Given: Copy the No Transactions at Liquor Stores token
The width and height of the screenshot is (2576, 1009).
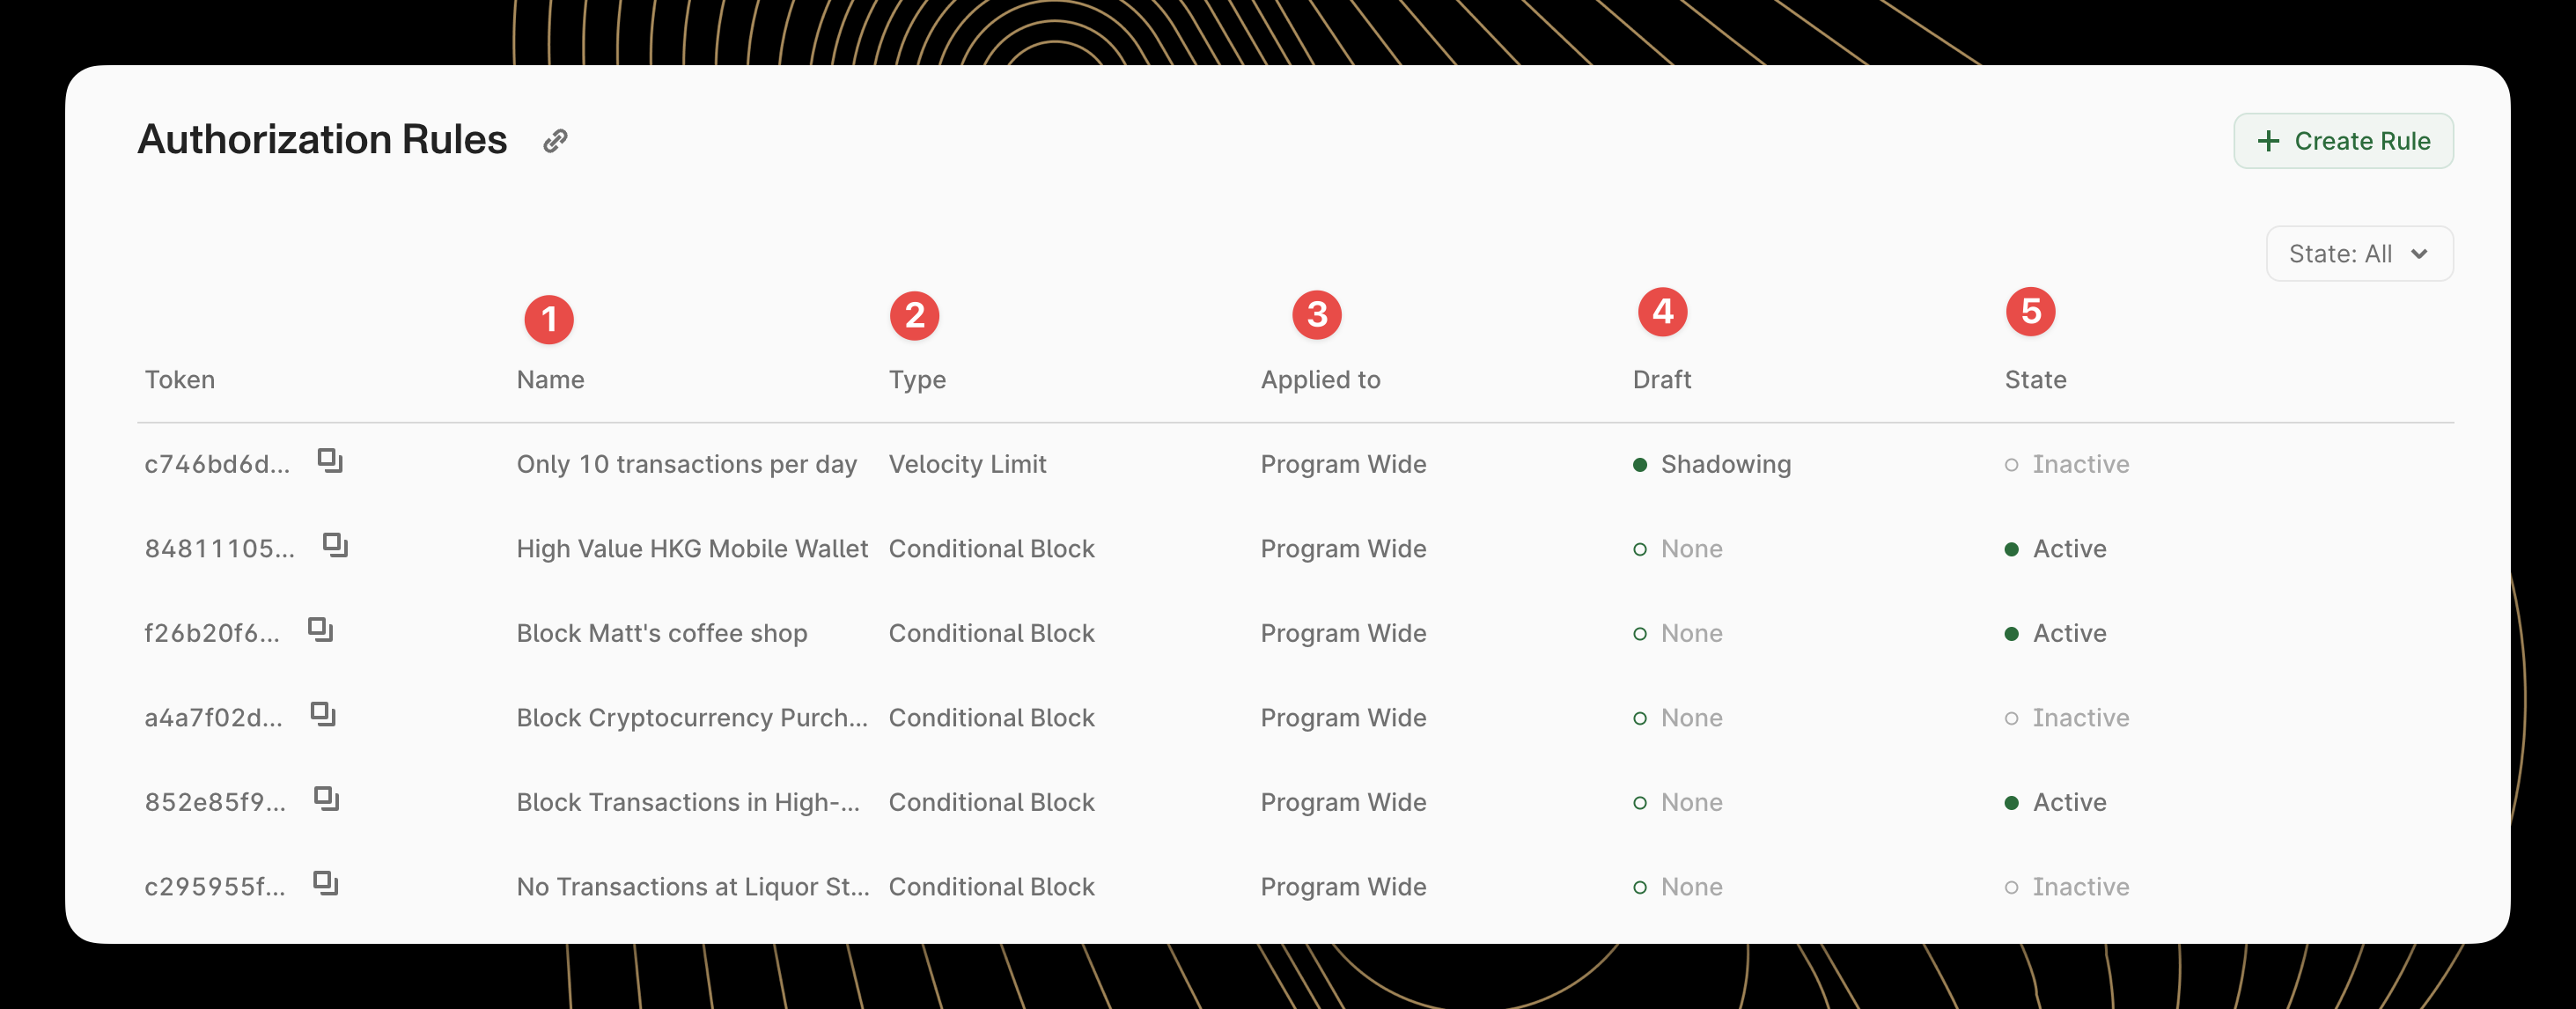Looking at the screenshot, I should click(x=326, y=884).
